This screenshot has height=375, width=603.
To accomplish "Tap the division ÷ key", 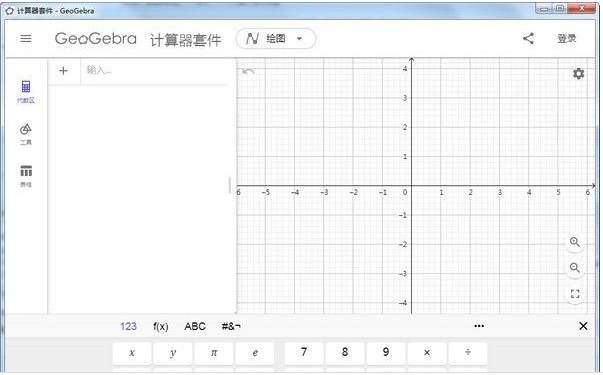I will [x=468, y=353].
